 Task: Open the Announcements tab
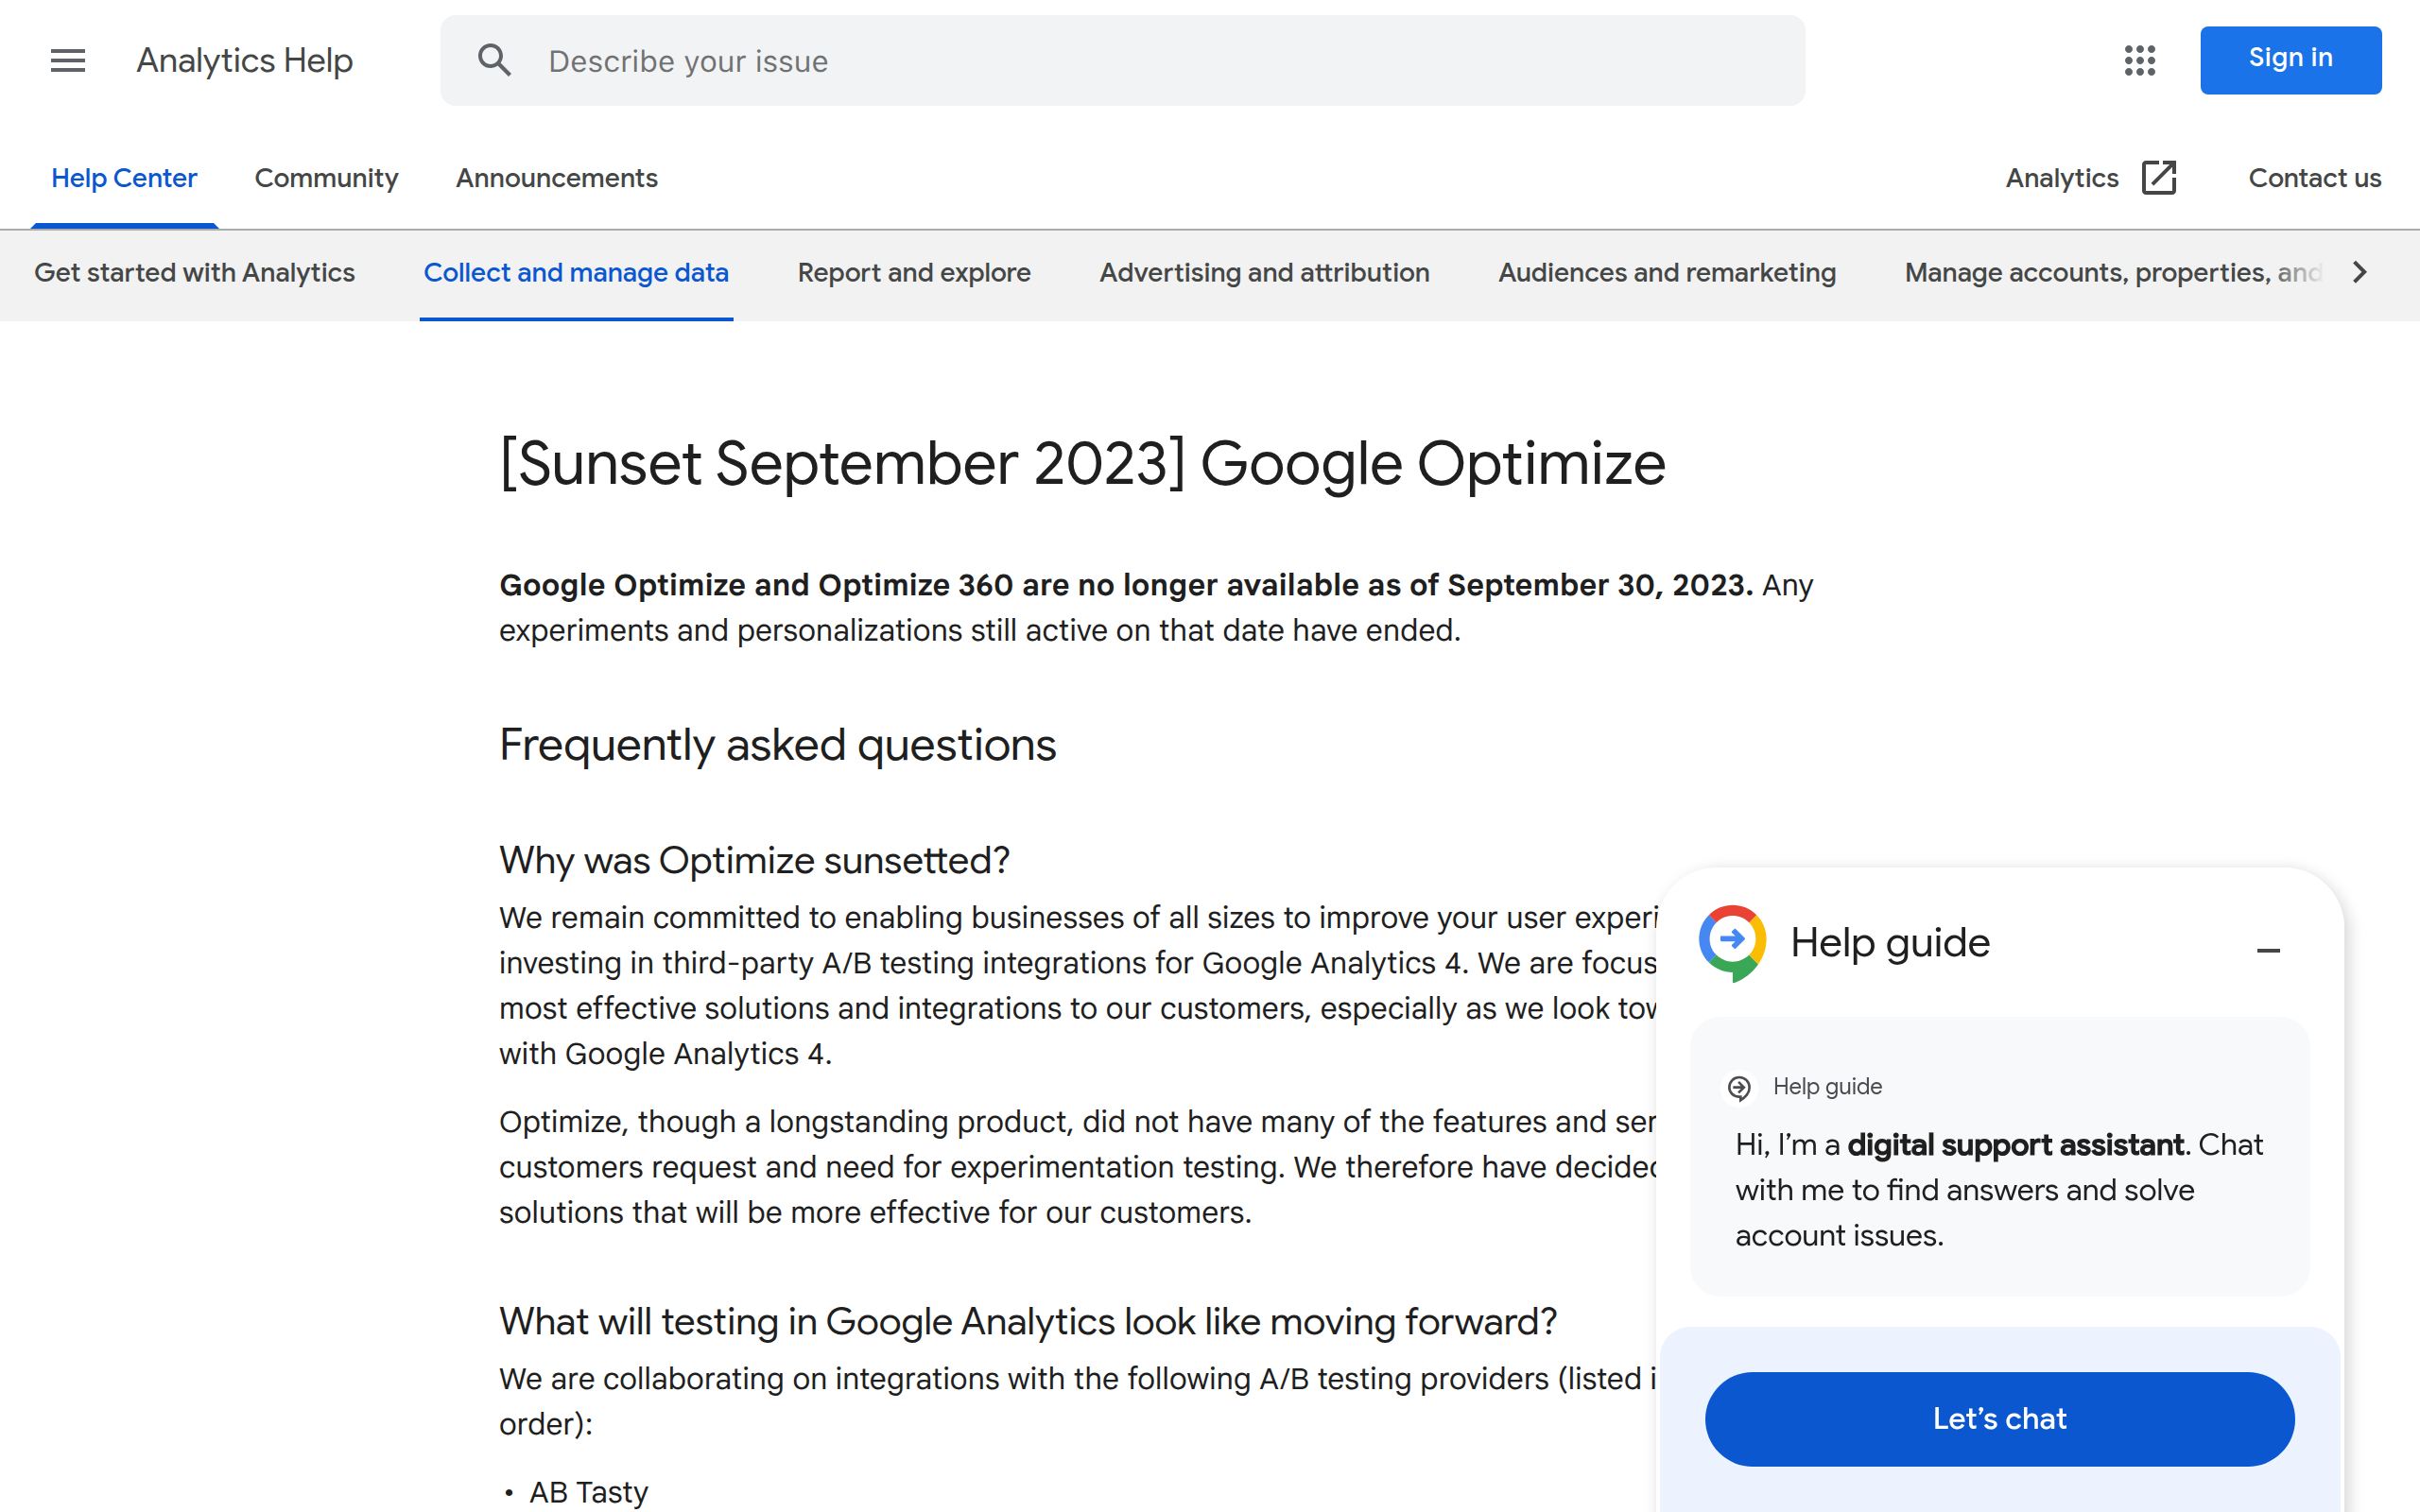556,177
